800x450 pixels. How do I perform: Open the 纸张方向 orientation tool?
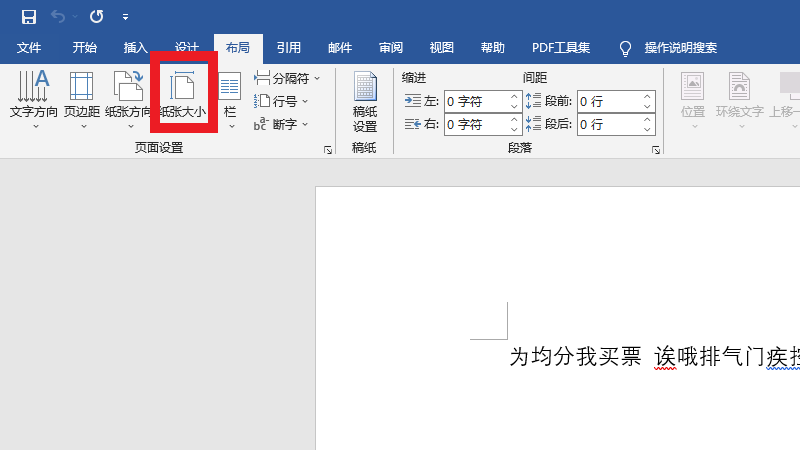pyautogui.click(x=128, y=100)
